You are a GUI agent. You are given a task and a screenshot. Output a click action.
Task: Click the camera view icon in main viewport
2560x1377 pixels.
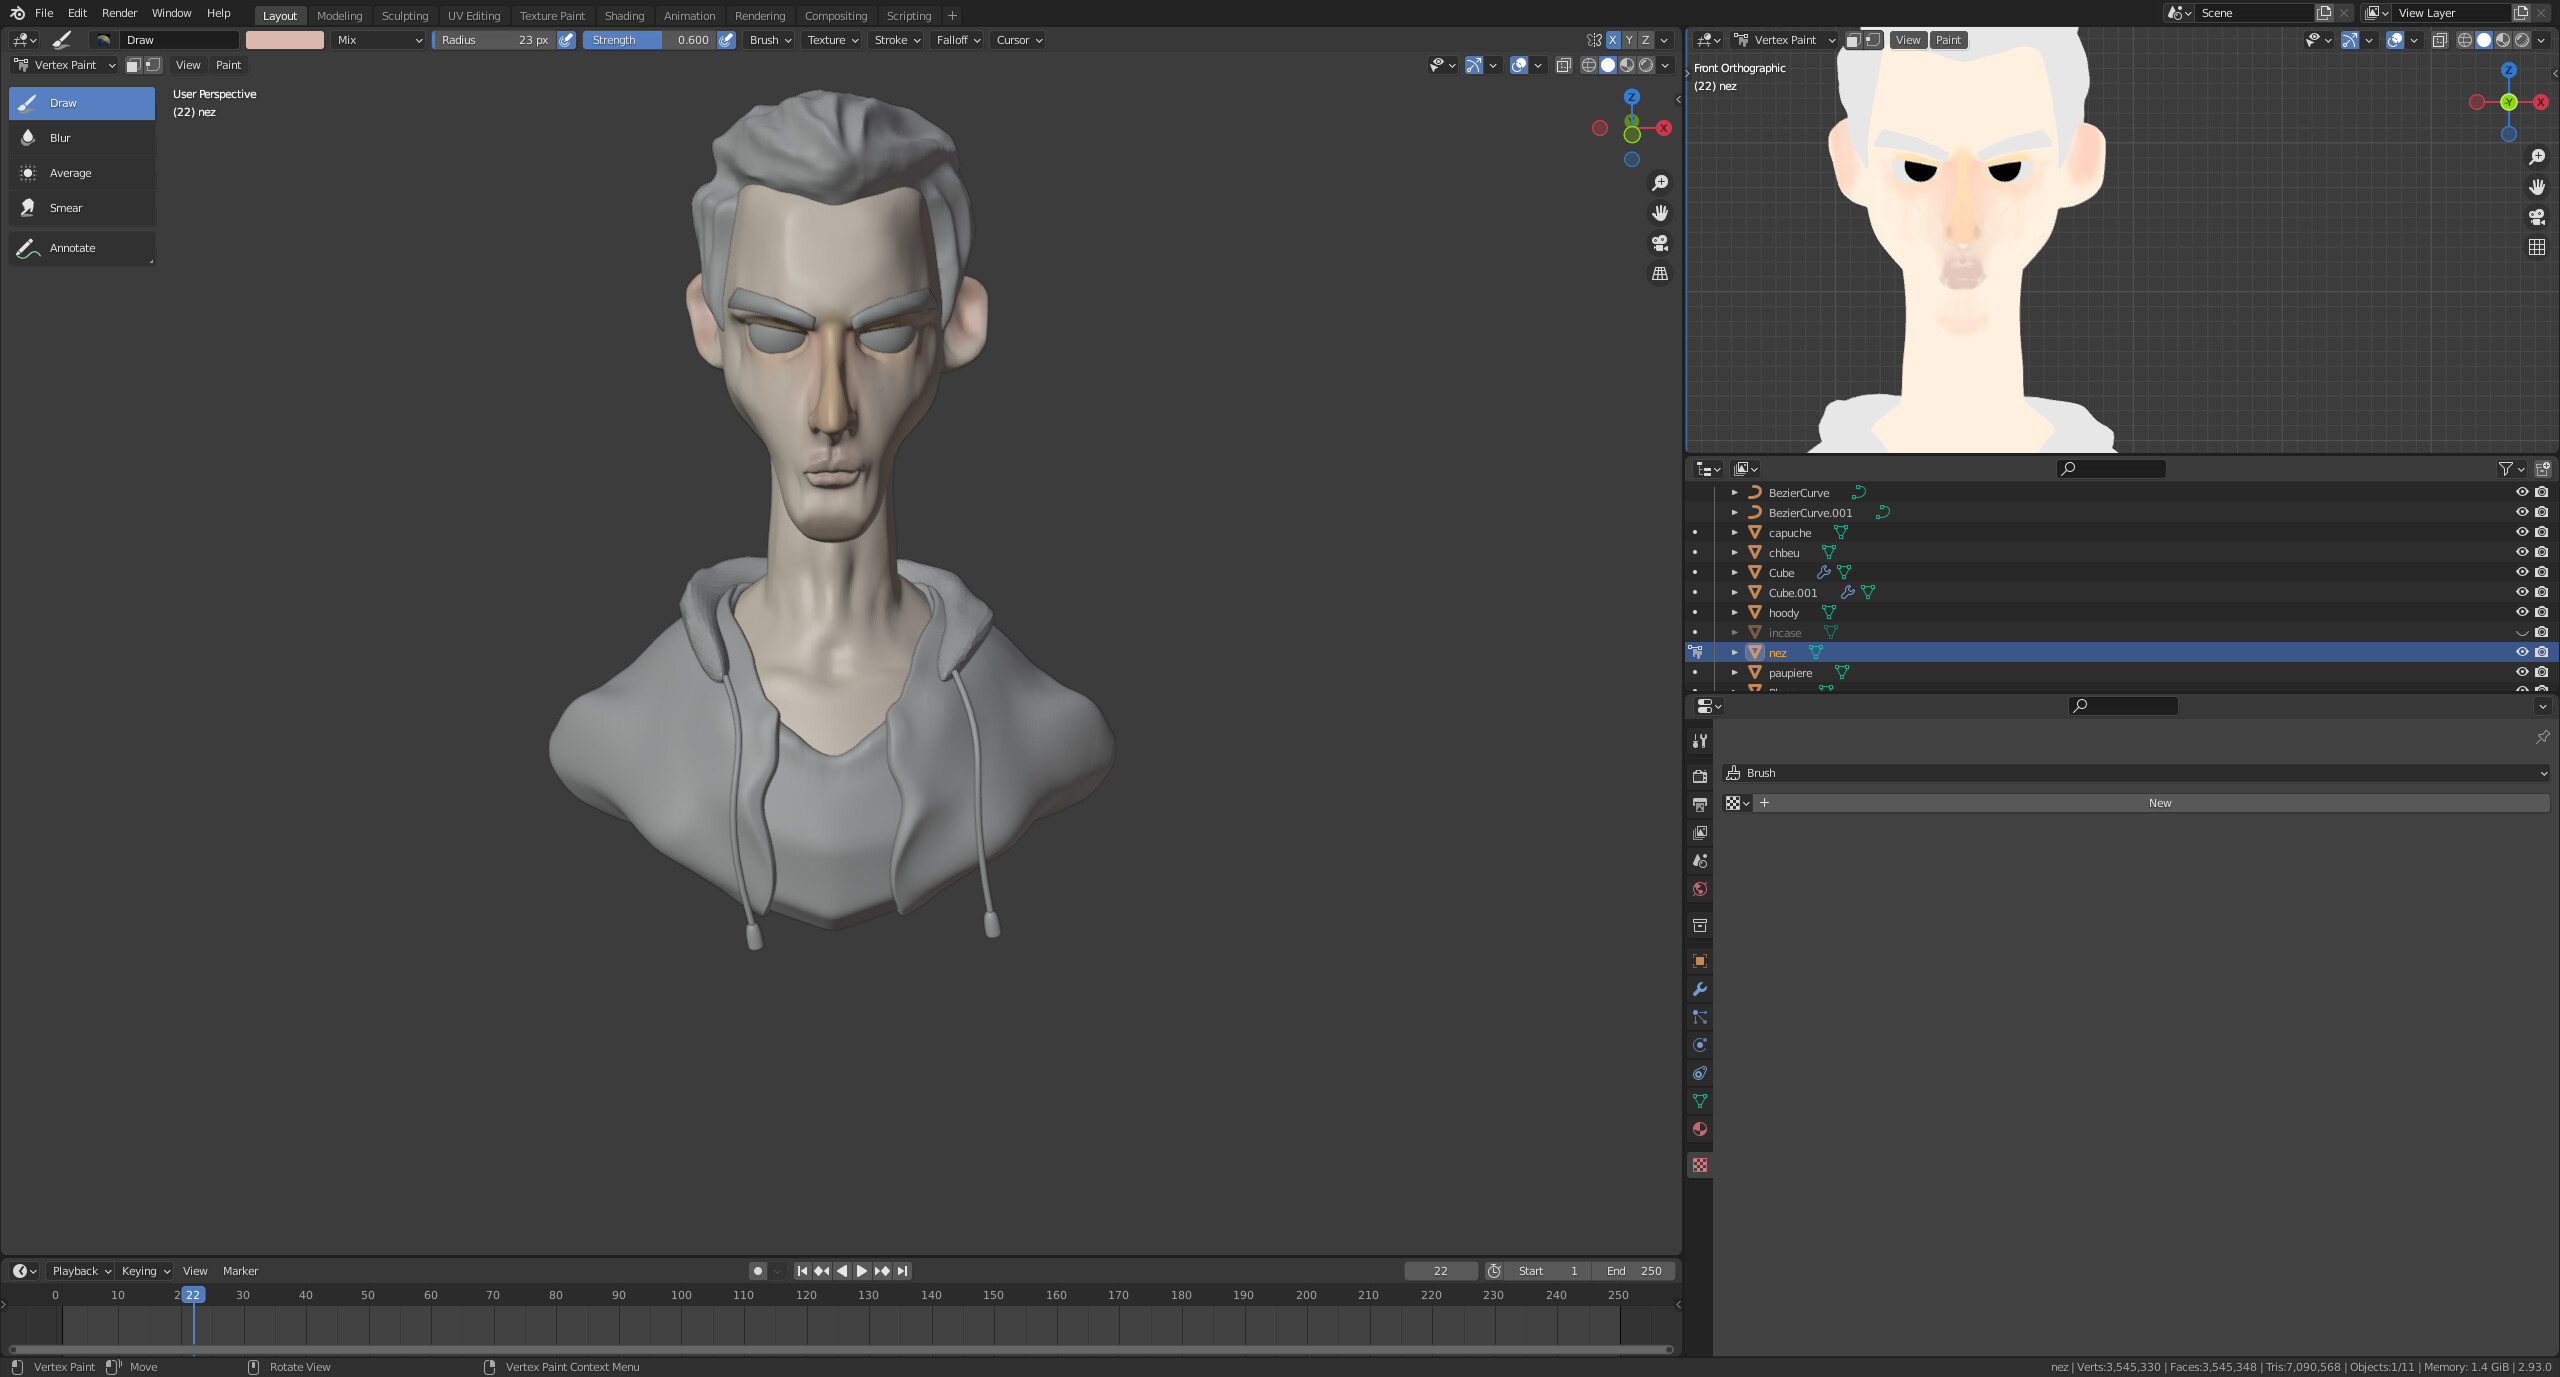pyautogui.click(x=1660, y=243)
